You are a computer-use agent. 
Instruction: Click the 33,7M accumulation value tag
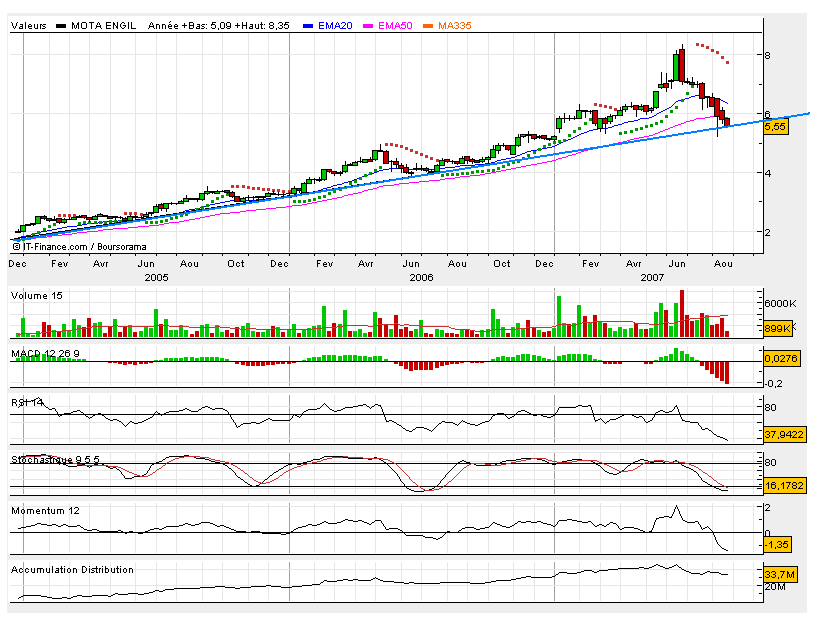pos(780,575)
